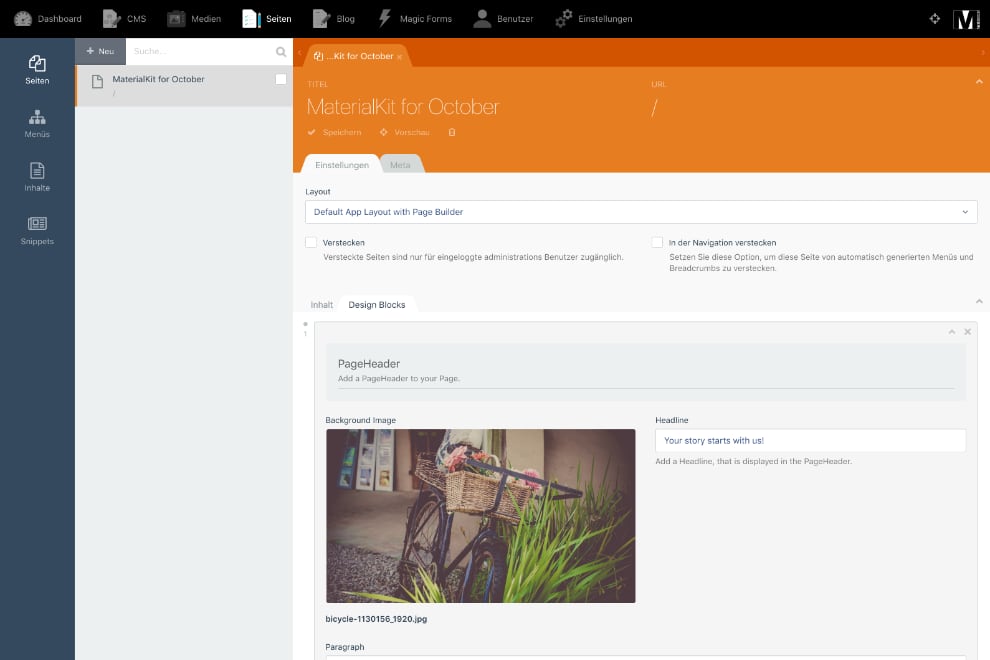Click the PageHeader block title
The width and height of the screenshot is (990, 660).
click(369, 364)
